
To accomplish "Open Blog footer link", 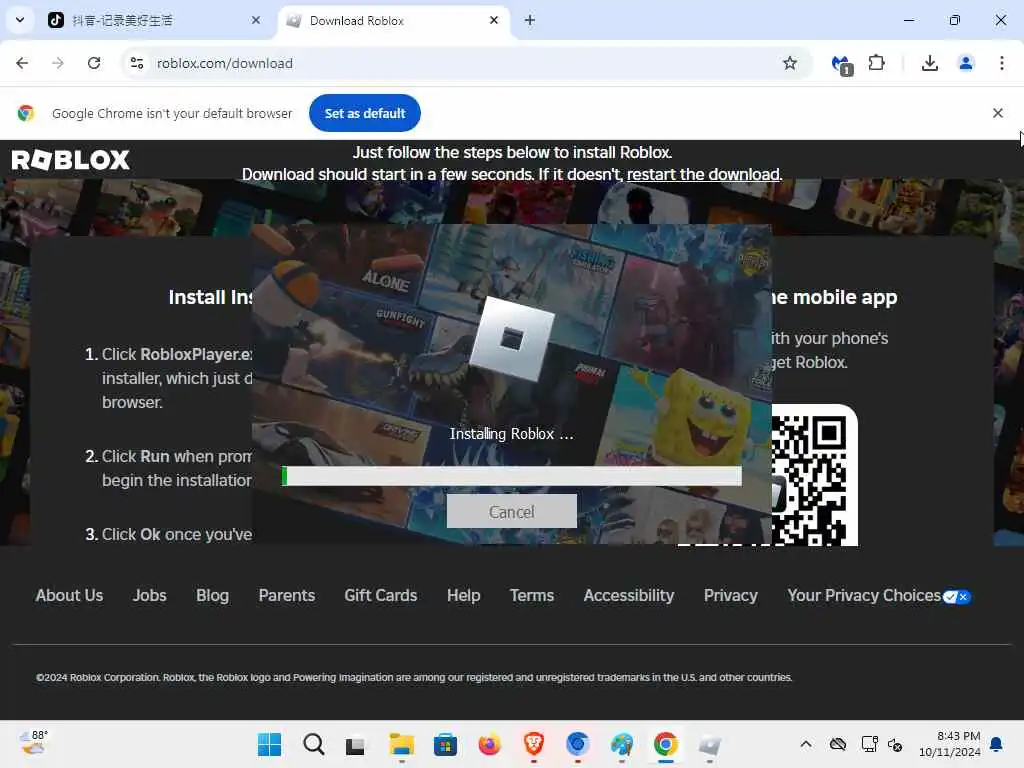I will (213, 596).
